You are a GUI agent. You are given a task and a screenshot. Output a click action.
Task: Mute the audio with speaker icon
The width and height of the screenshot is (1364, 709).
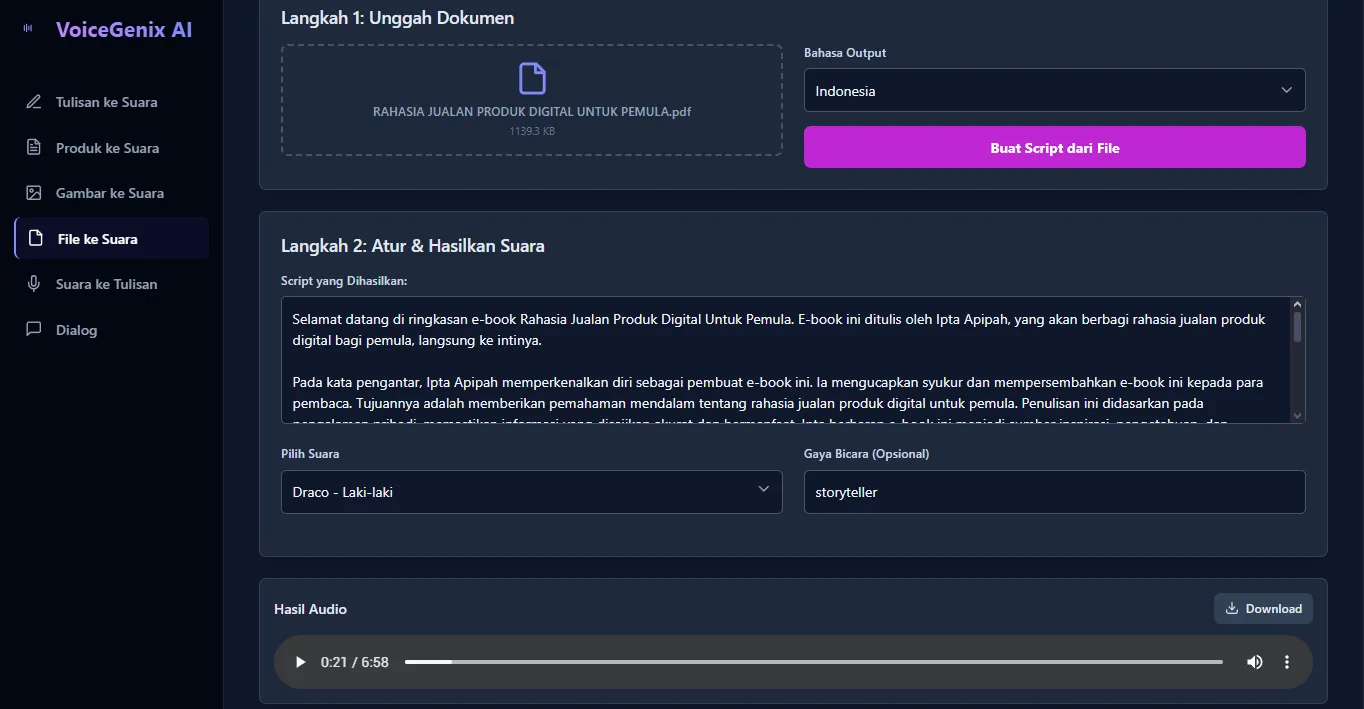coord(1254,662)
